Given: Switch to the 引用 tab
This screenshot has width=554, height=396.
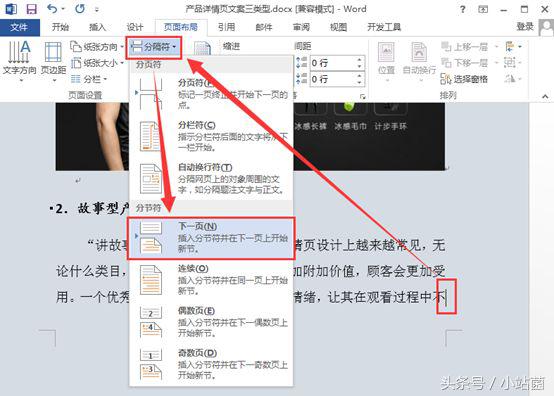Looking at the screenshot, I should coord(226,27).
